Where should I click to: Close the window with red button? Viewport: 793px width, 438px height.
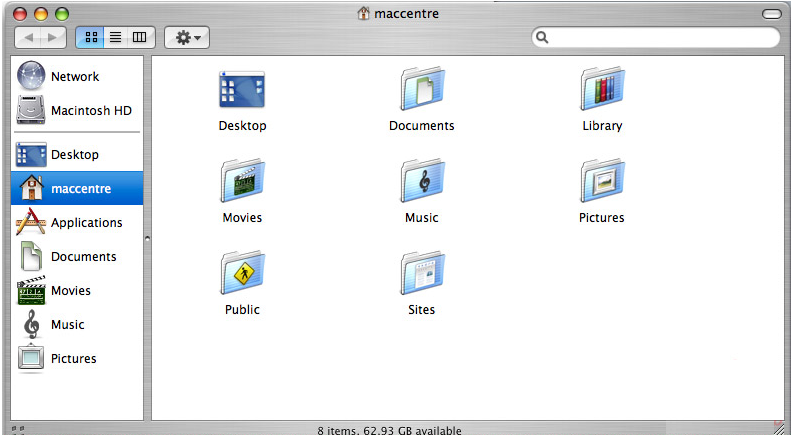[x=19, y=14]
